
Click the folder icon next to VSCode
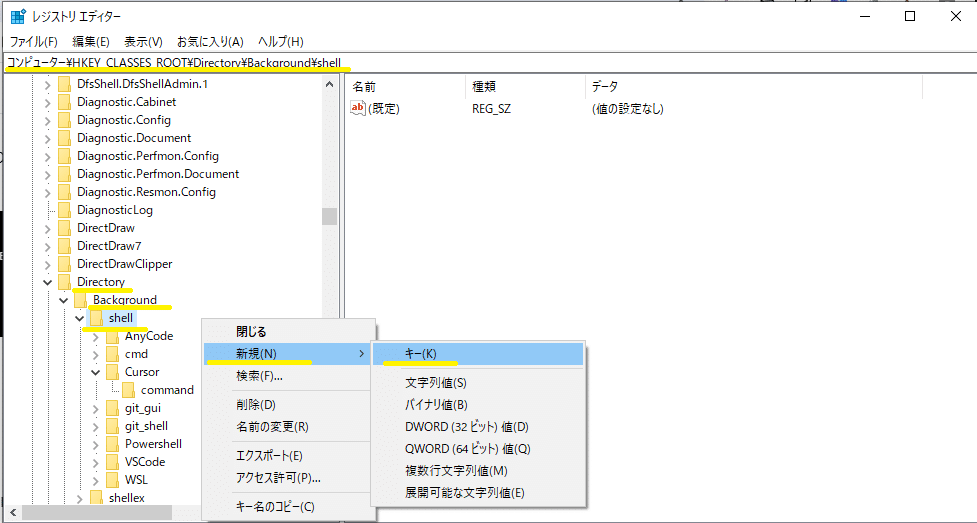point(112,463)
